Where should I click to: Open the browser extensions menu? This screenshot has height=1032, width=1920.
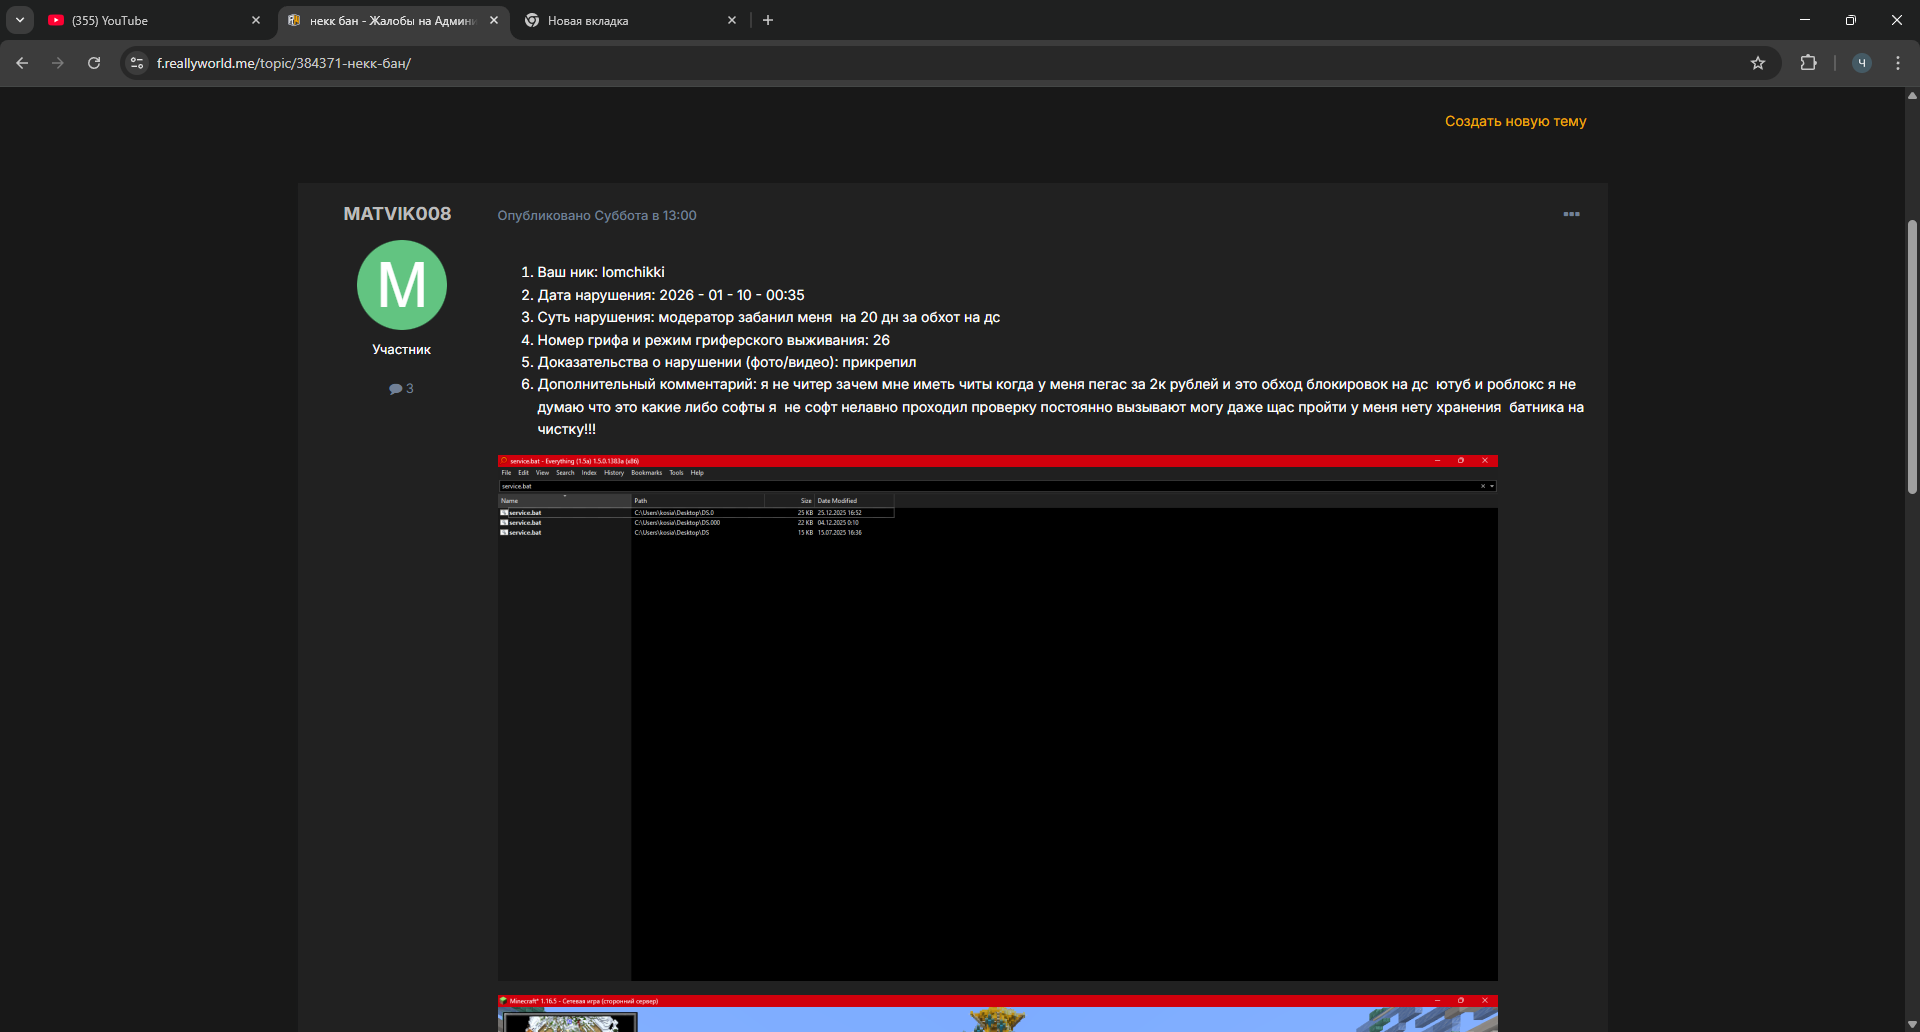1808,63
